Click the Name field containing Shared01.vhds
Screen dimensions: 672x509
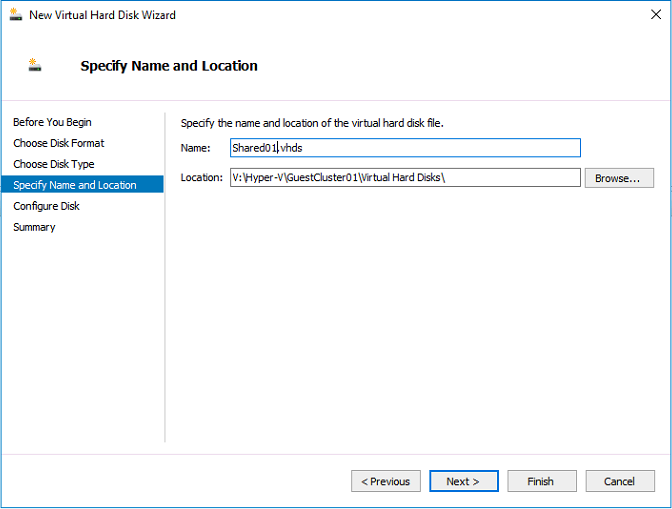coord(405,148)
